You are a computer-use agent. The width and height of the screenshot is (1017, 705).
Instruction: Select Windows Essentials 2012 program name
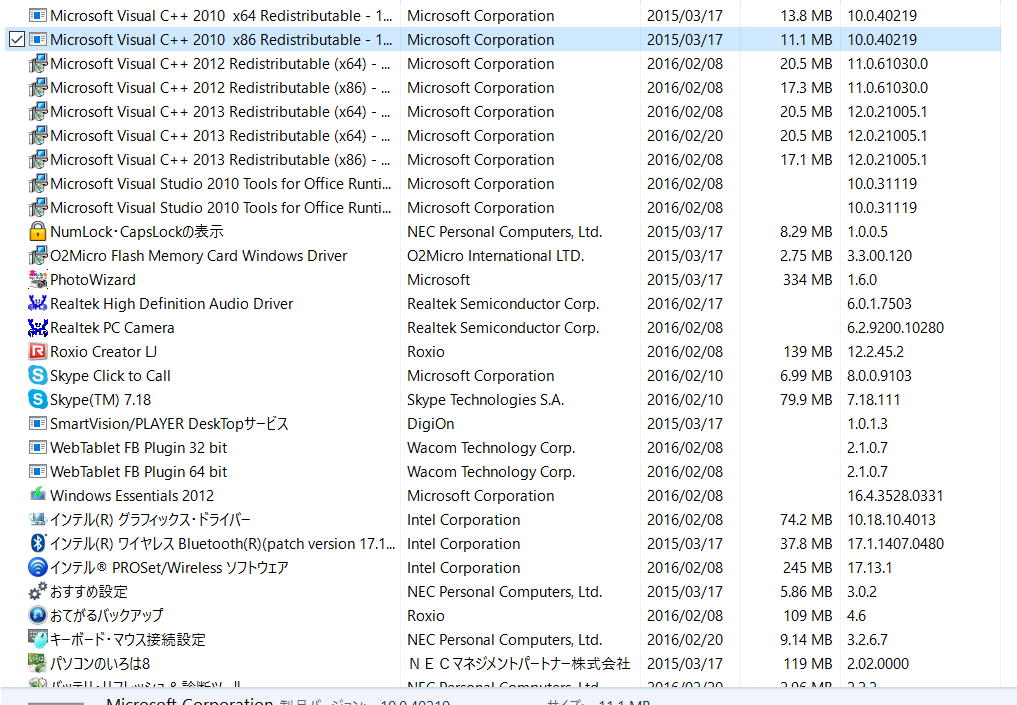(132, 496)
